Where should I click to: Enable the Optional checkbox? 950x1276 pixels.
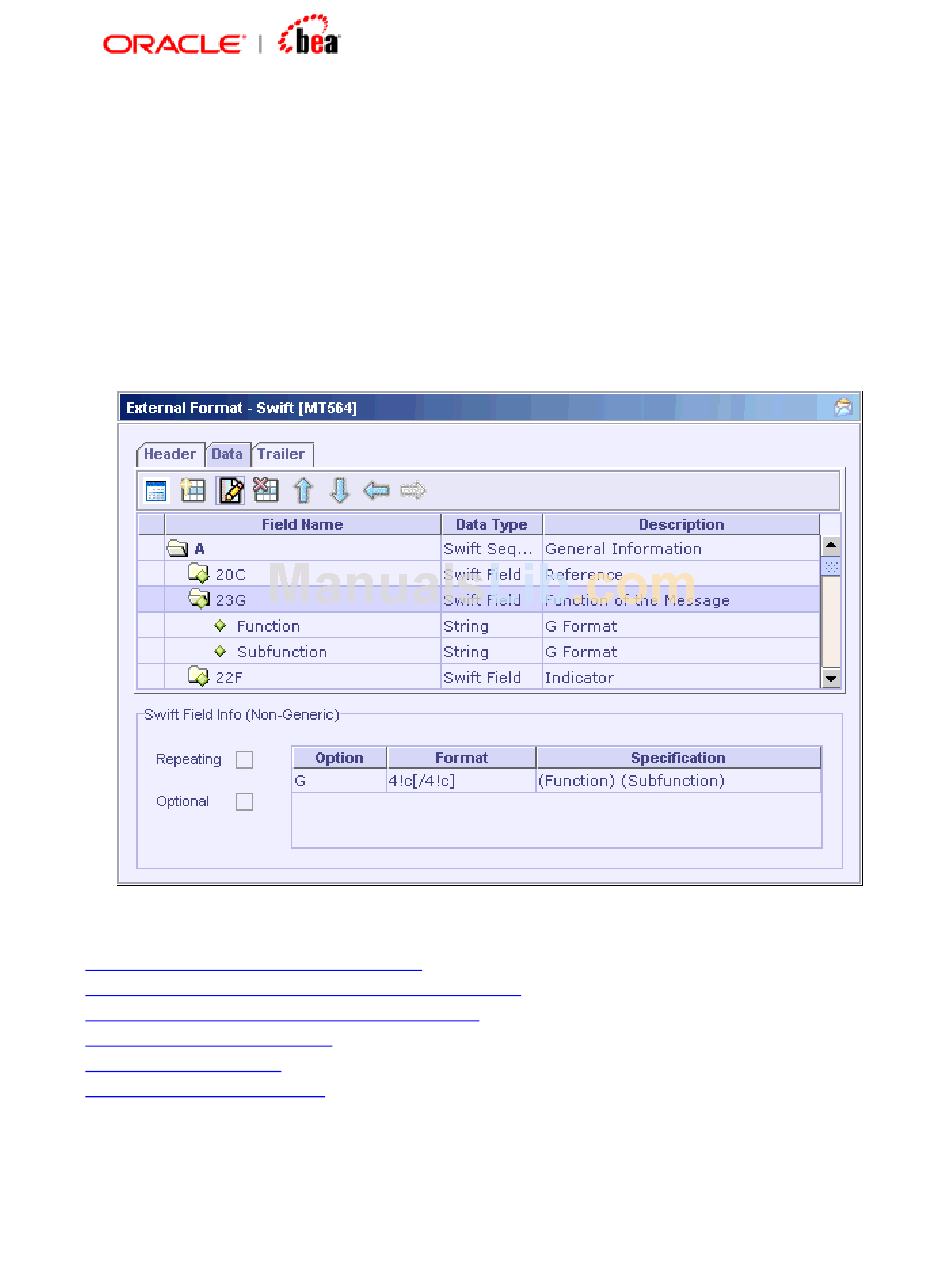pos(244,802)
